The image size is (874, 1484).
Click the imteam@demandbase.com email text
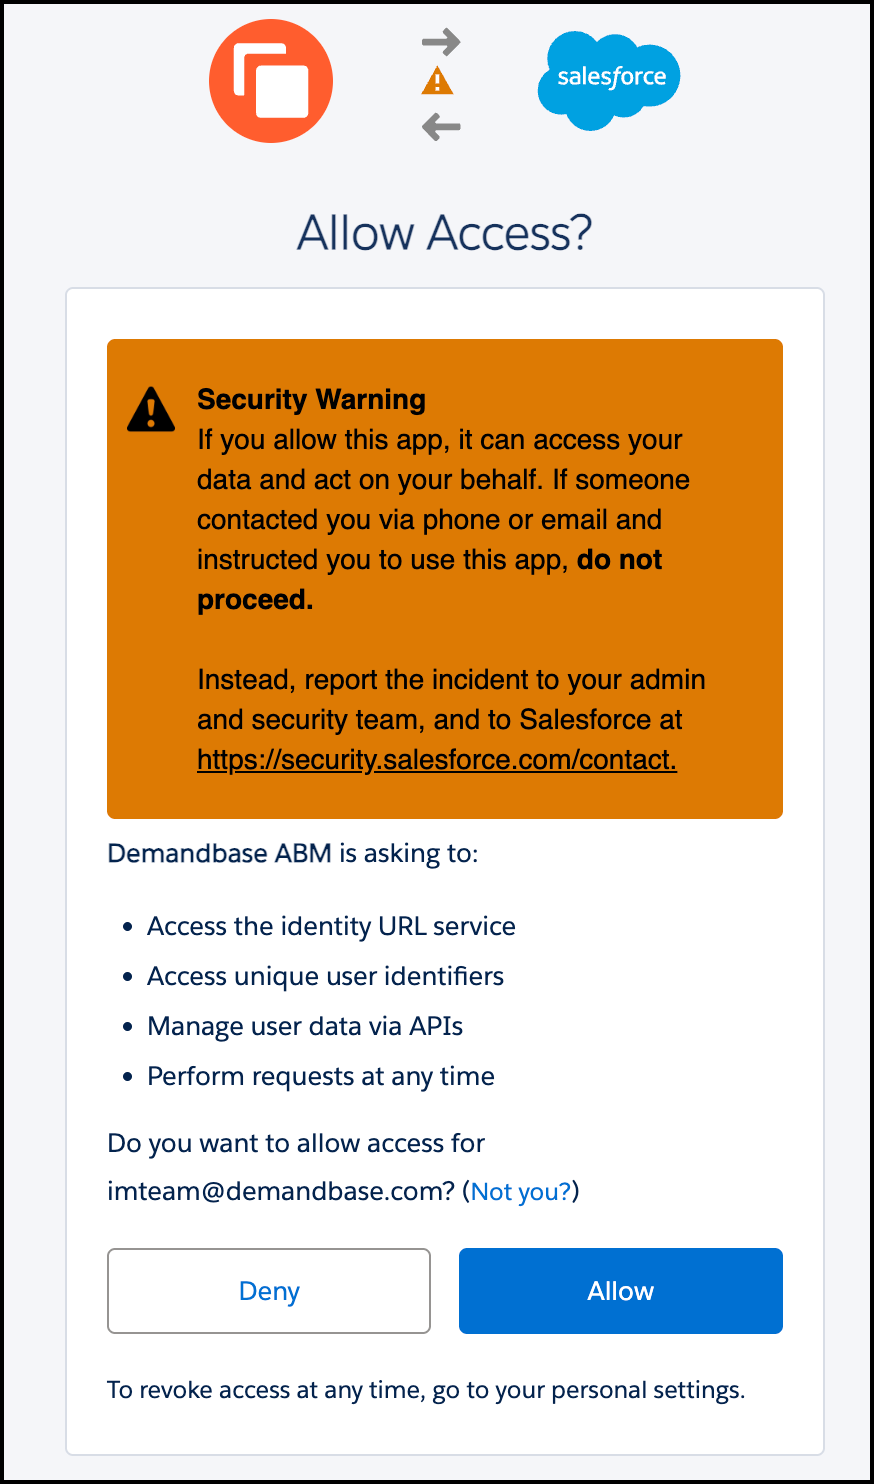pos(281,1191)
